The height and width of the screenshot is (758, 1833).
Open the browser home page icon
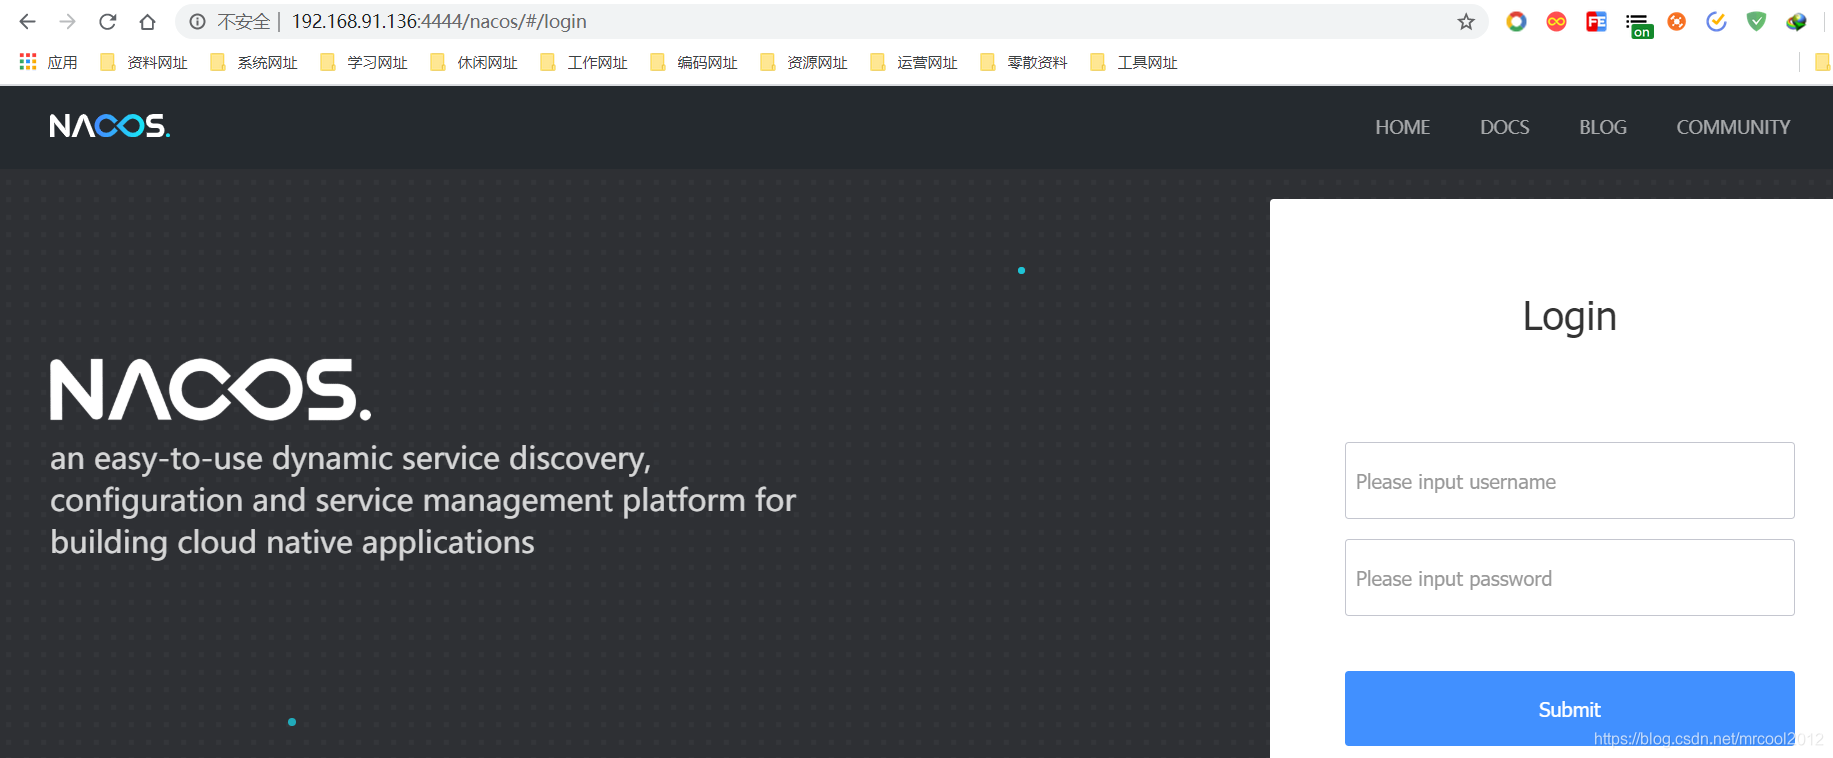click(x=147, y=21)
